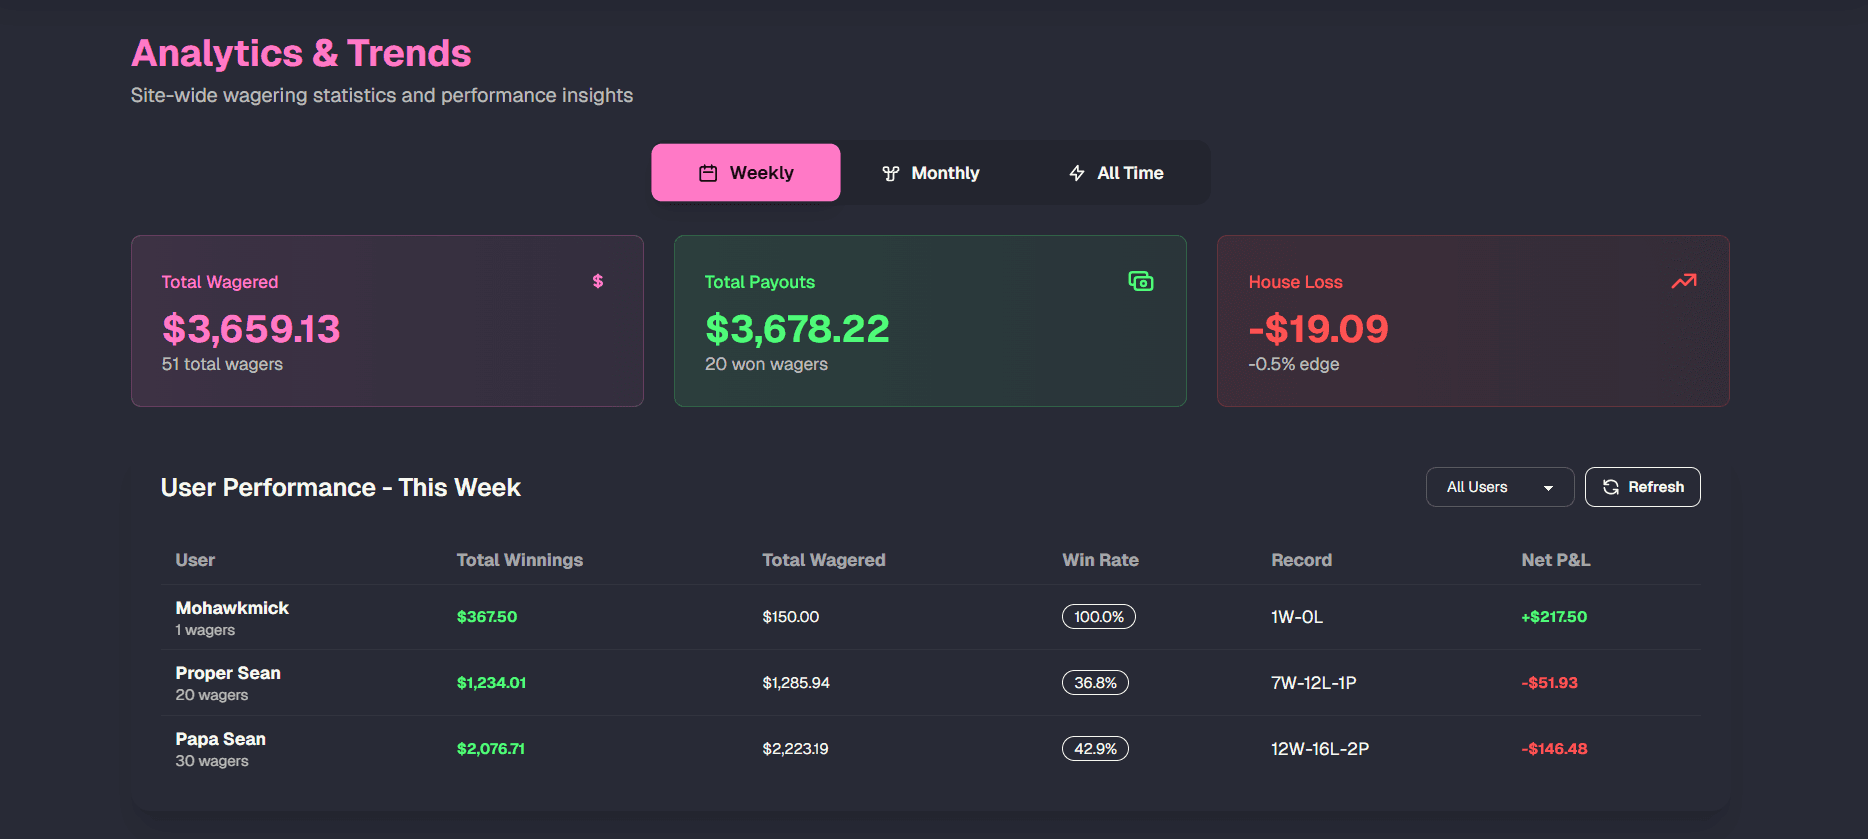Click the Total Winnings column header
This screenshot has height=839, width=1868.
519,560
